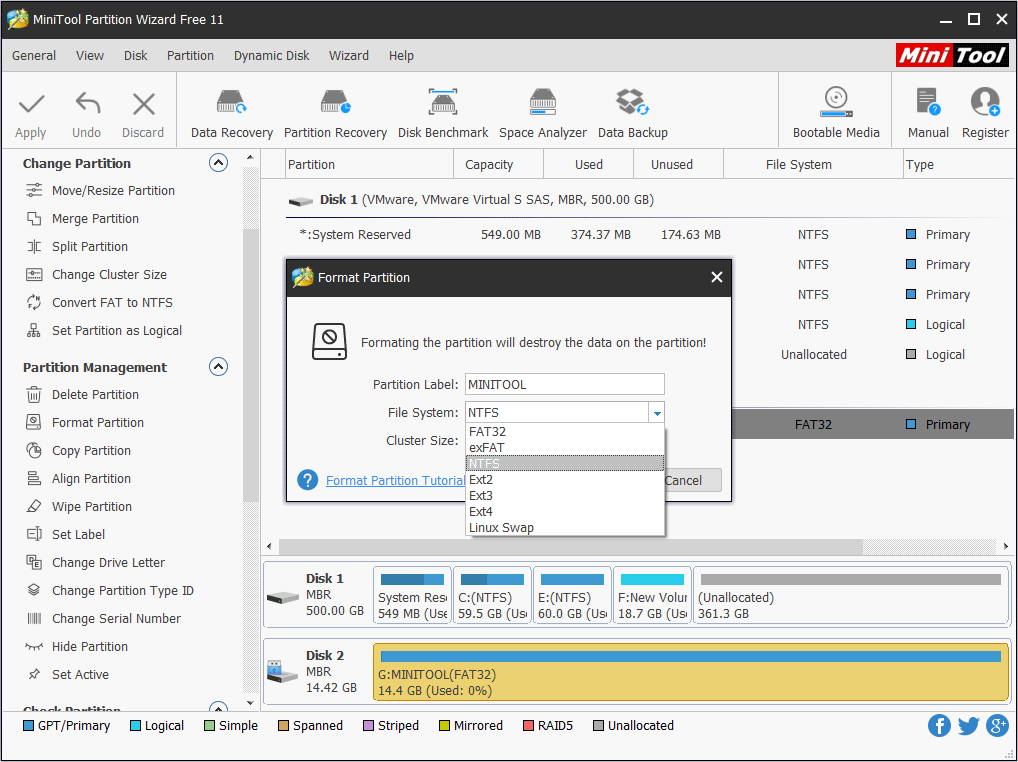Screen dimensions: 1018x762
Task: Select Change Cluster Size
Action: tap(109, 274)
